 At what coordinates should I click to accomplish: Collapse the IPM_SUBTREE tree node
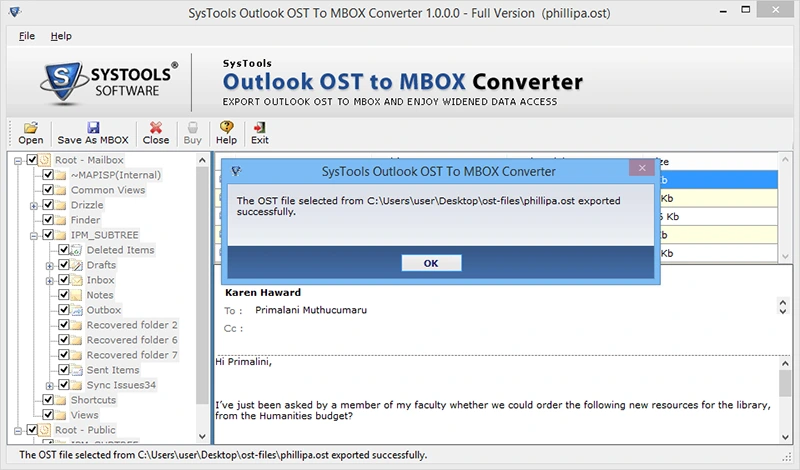click(34, 236)
